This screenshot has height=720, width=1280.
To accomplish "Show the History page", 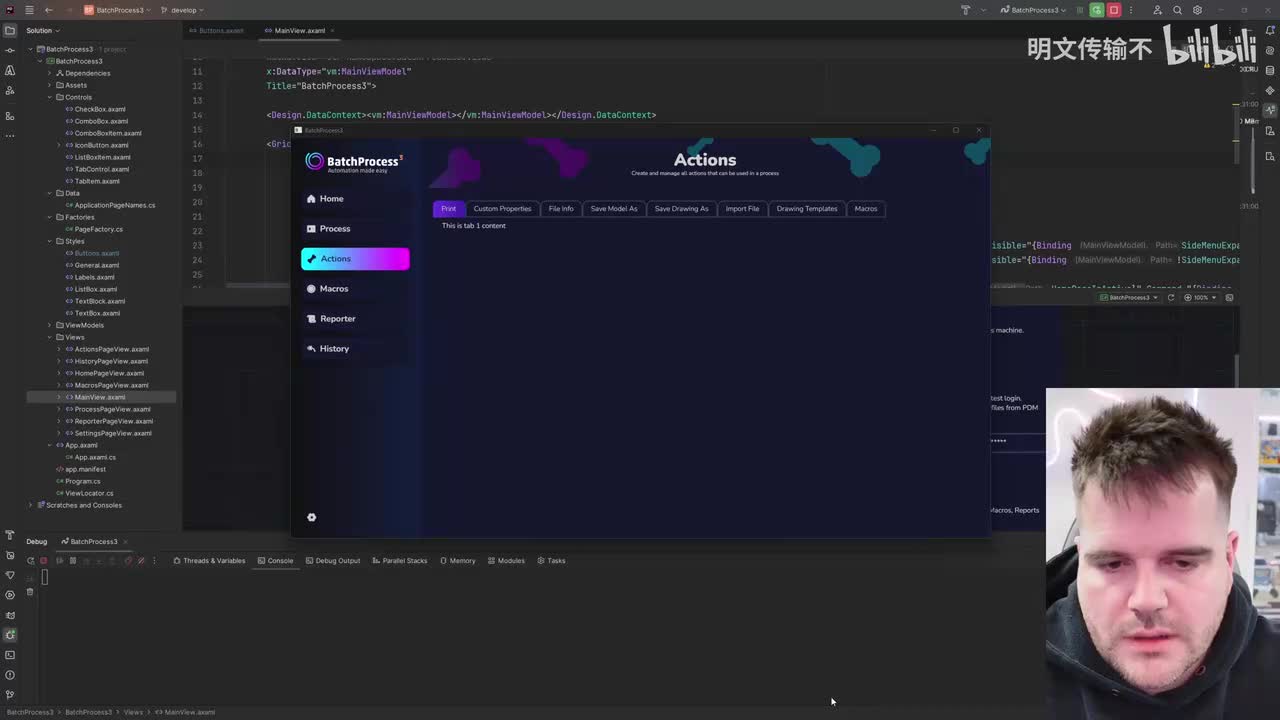I will point(355,349).
